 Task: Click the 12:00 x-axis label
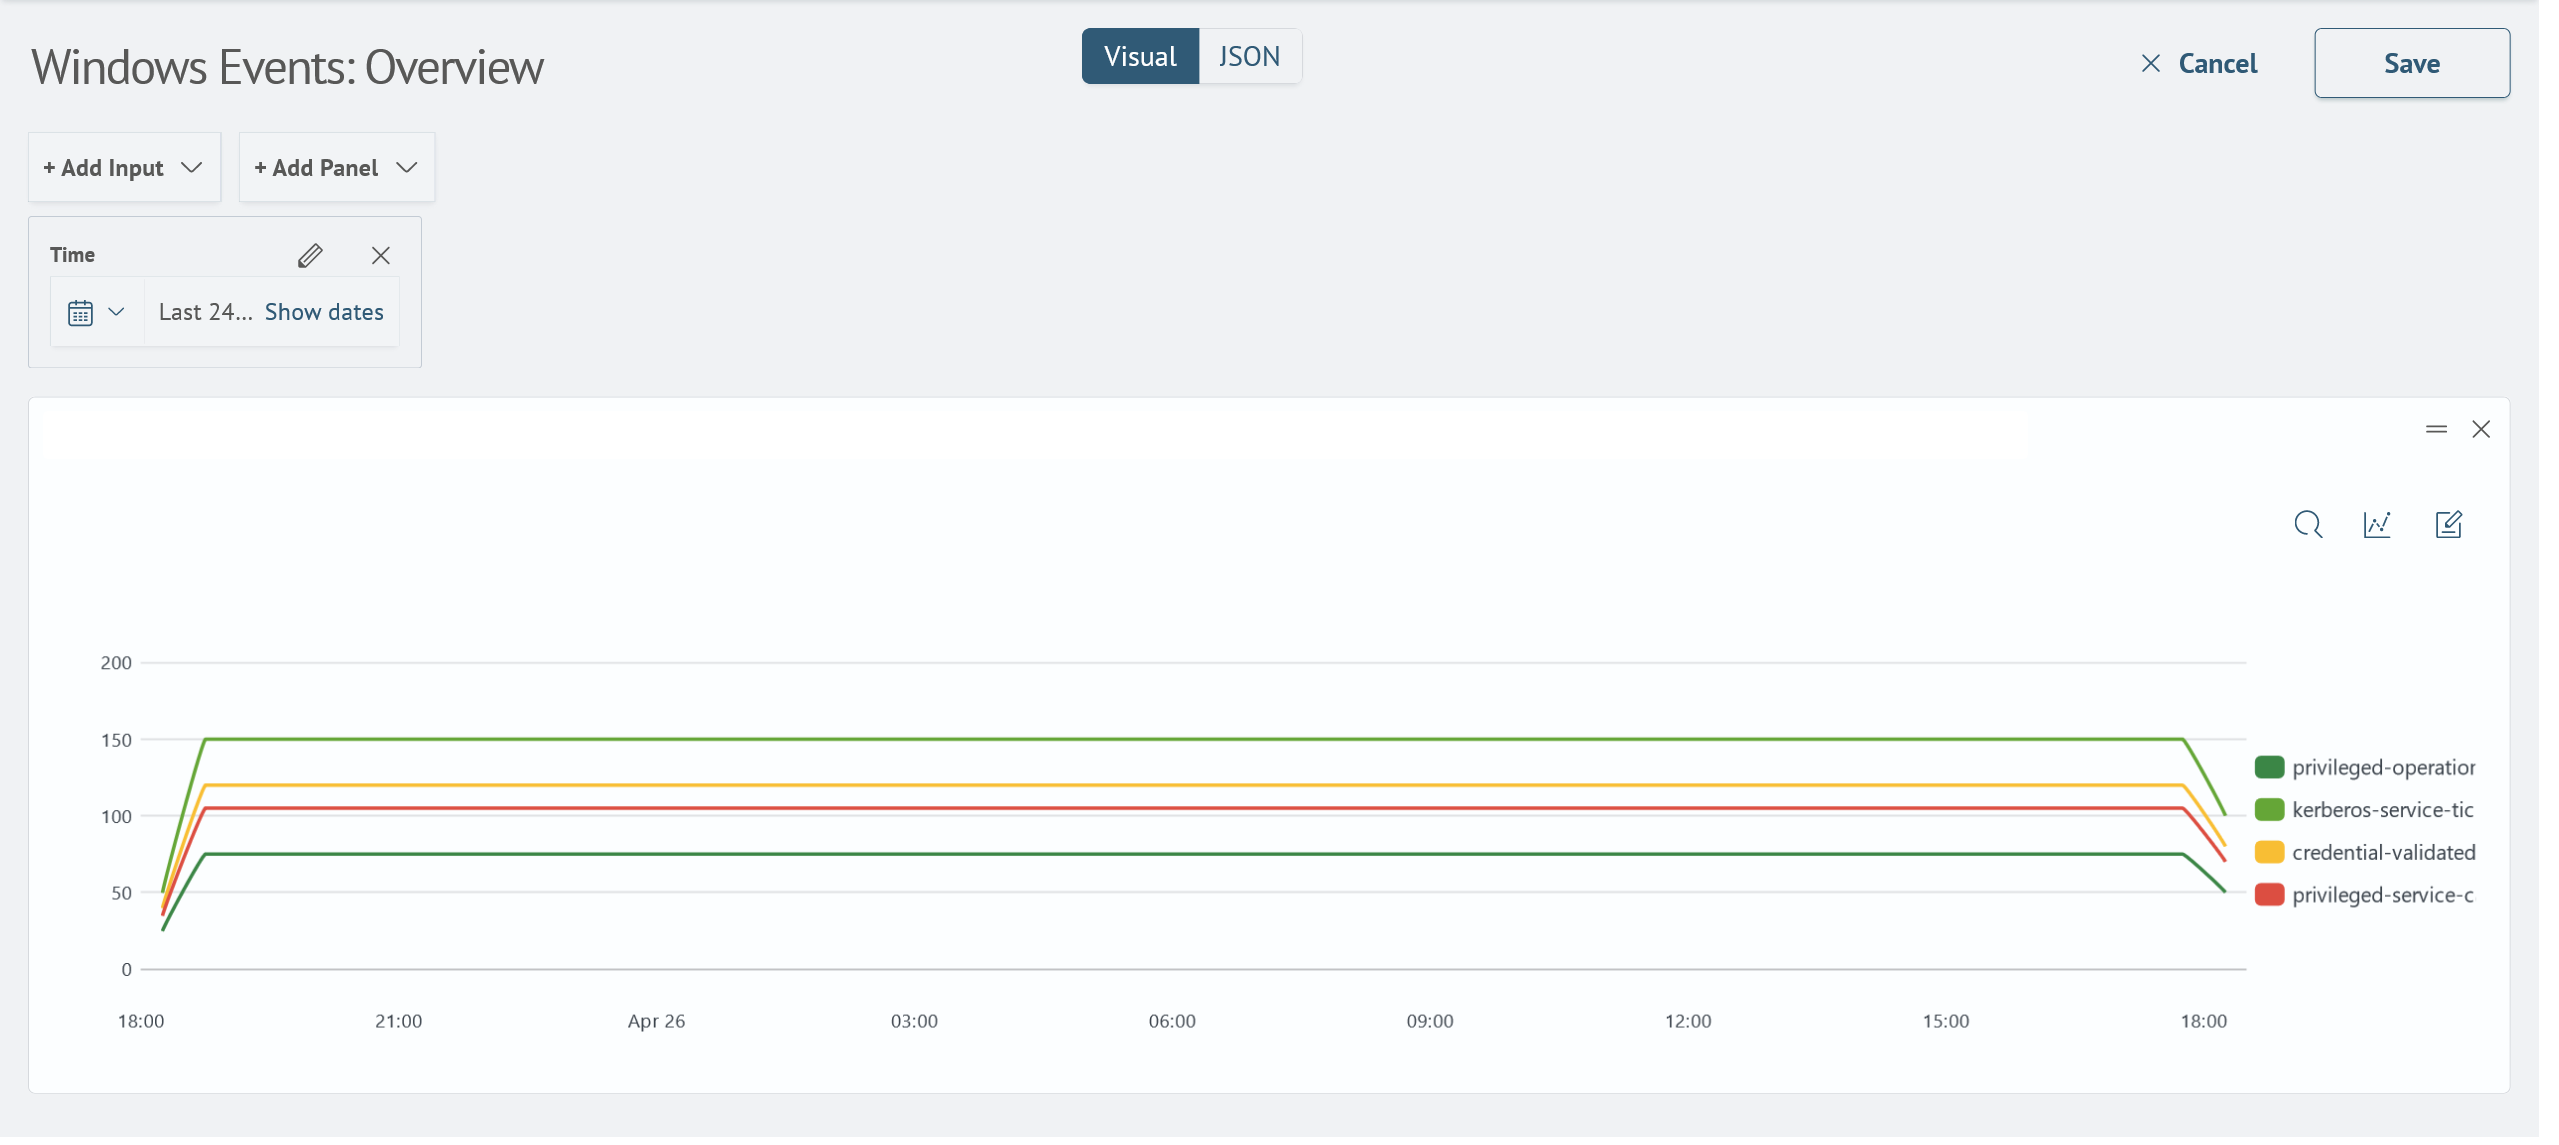[1688, 1022]
